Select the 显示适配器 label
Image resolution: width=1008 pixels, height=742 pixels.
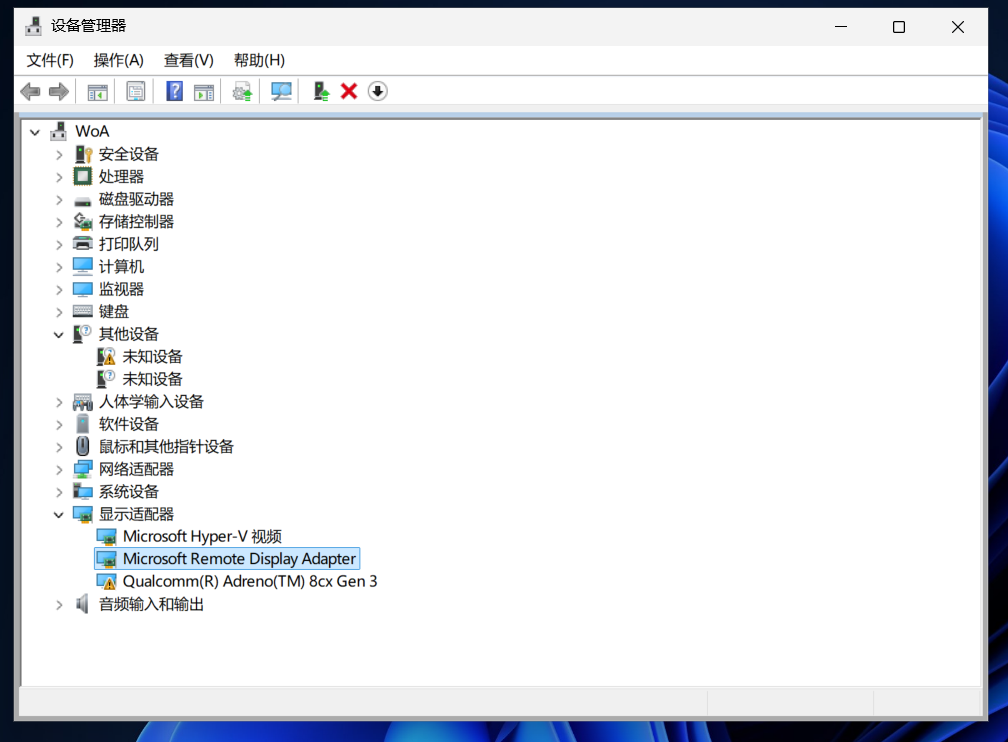pos(136,514)
